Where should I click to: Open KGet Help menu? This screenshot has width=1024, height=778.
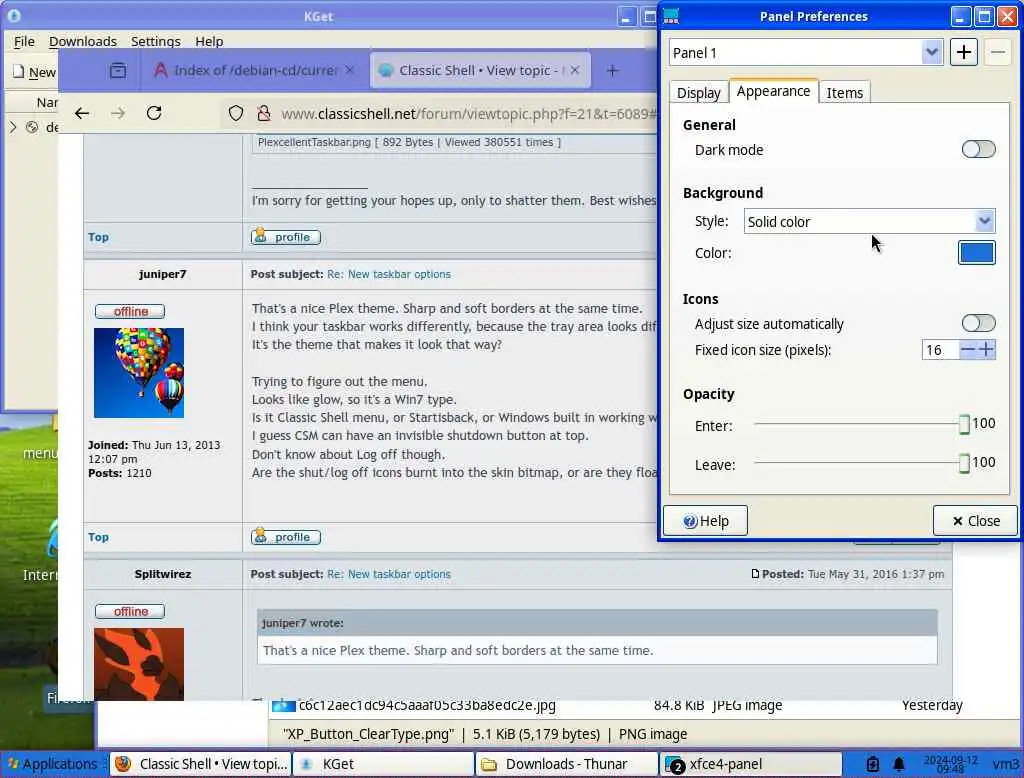pos(209,41)
